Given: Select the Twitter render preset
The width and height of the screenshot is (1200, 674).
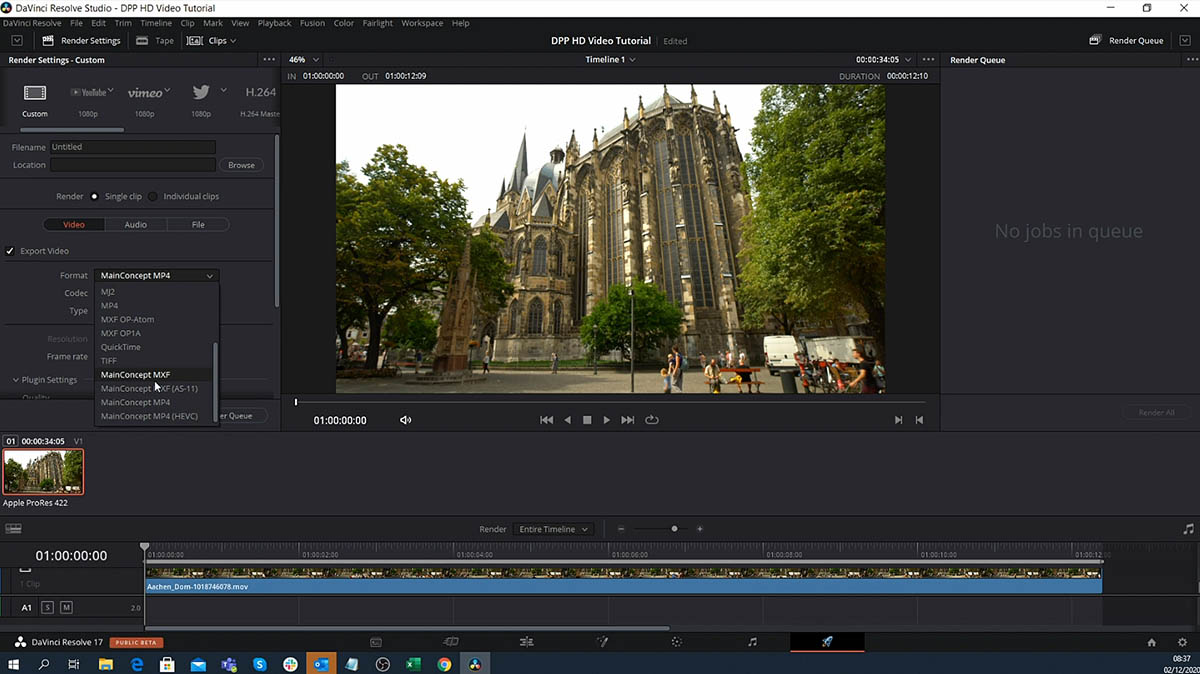Looking at the screenshot, I should coord(201,93).
